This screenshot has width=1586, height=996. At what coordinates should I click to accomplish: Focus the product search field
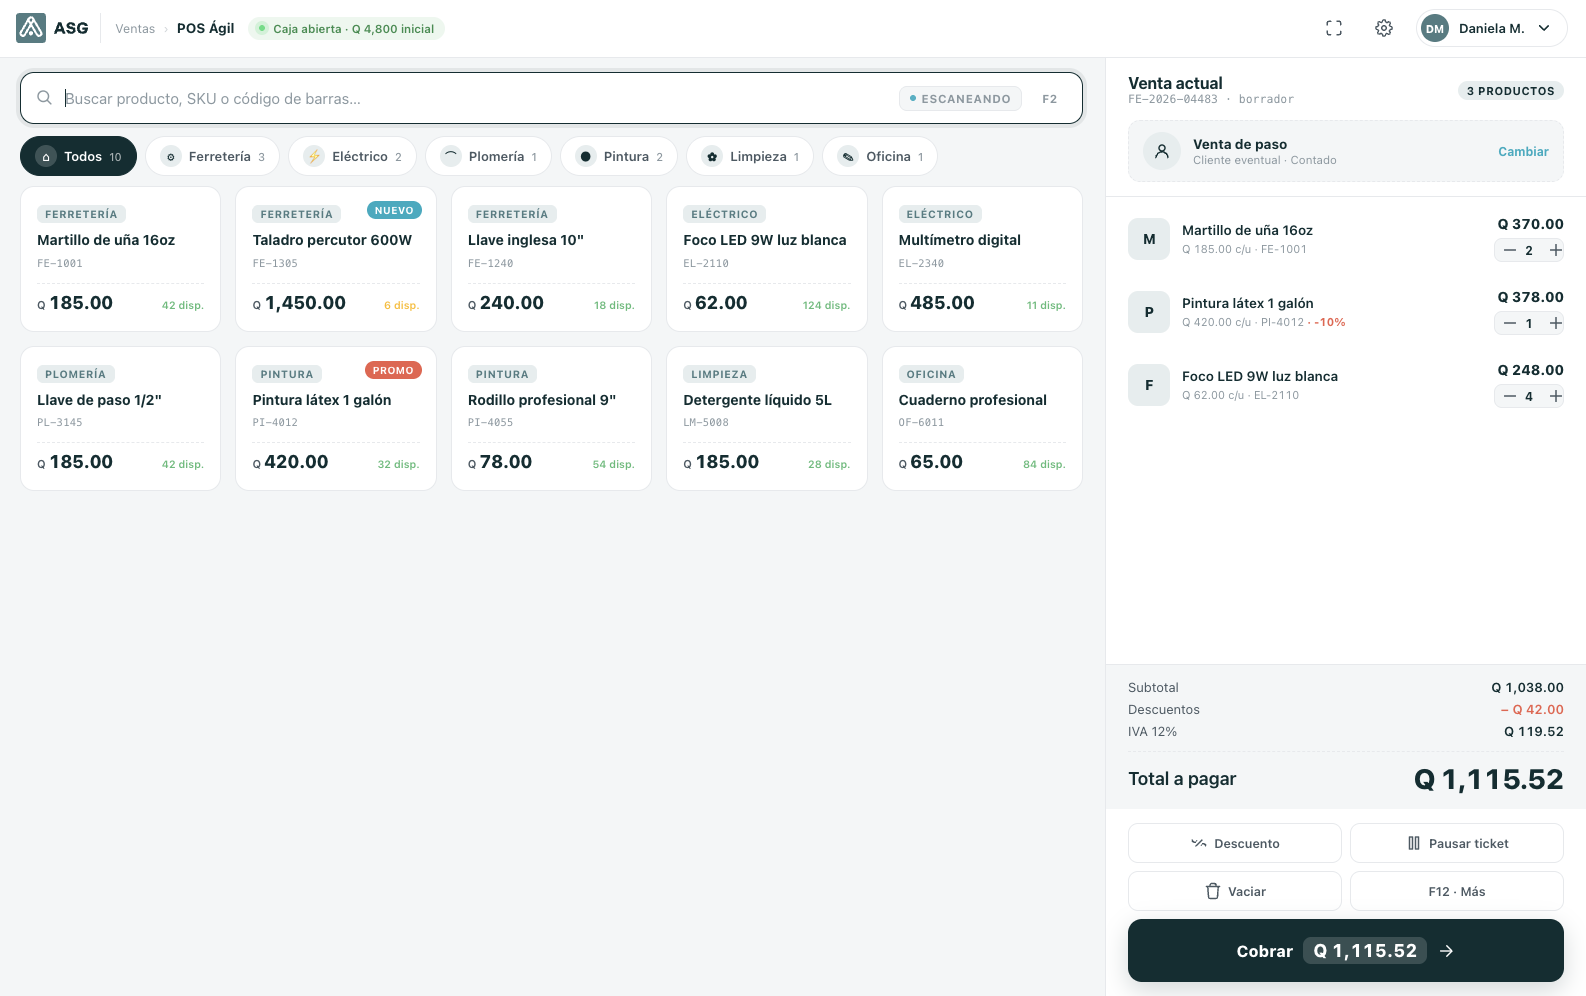[x=552, y=98]
